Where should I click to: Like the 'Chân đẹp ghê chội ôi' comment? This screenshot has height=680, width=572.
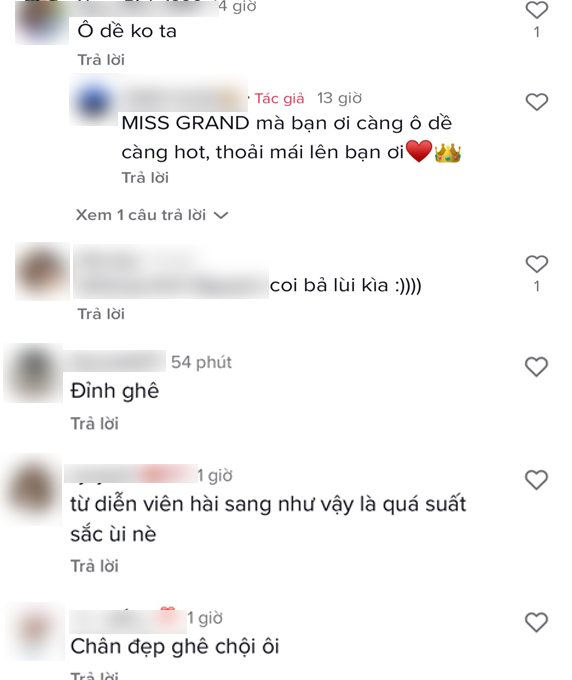point(536,622)
